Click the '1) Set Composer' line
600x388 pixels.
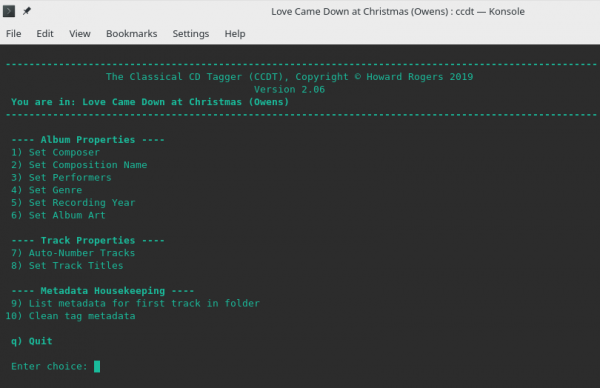[55, 152]
